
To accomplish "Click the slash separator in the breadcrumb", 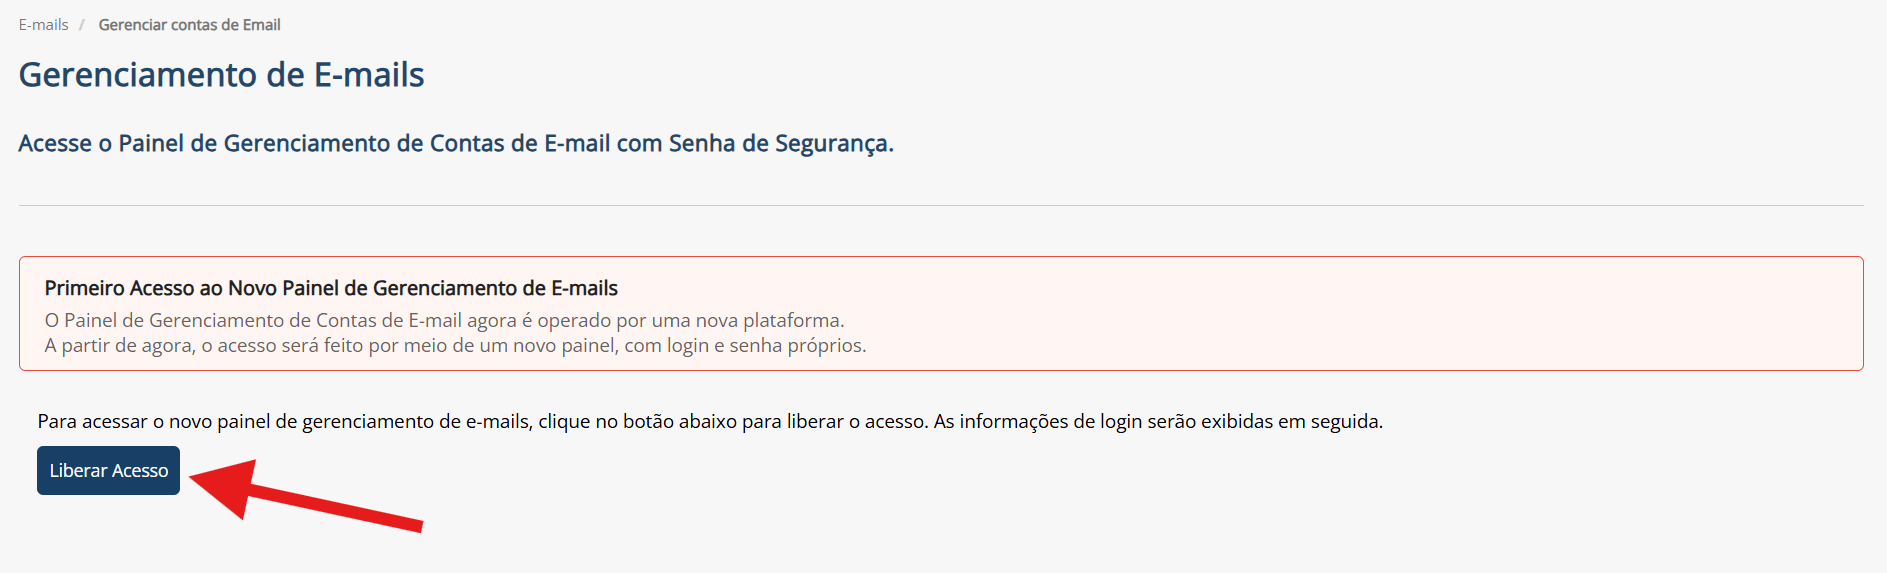I will (82, 25).
